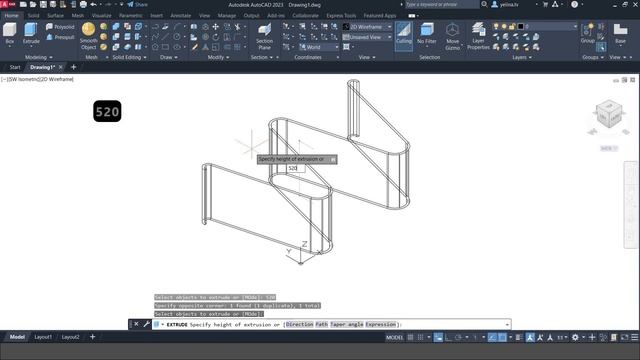The height and width of the screenshot is (360, 640).
Task: Toggle grid display in status bar
Action: (x=410, y=337)
